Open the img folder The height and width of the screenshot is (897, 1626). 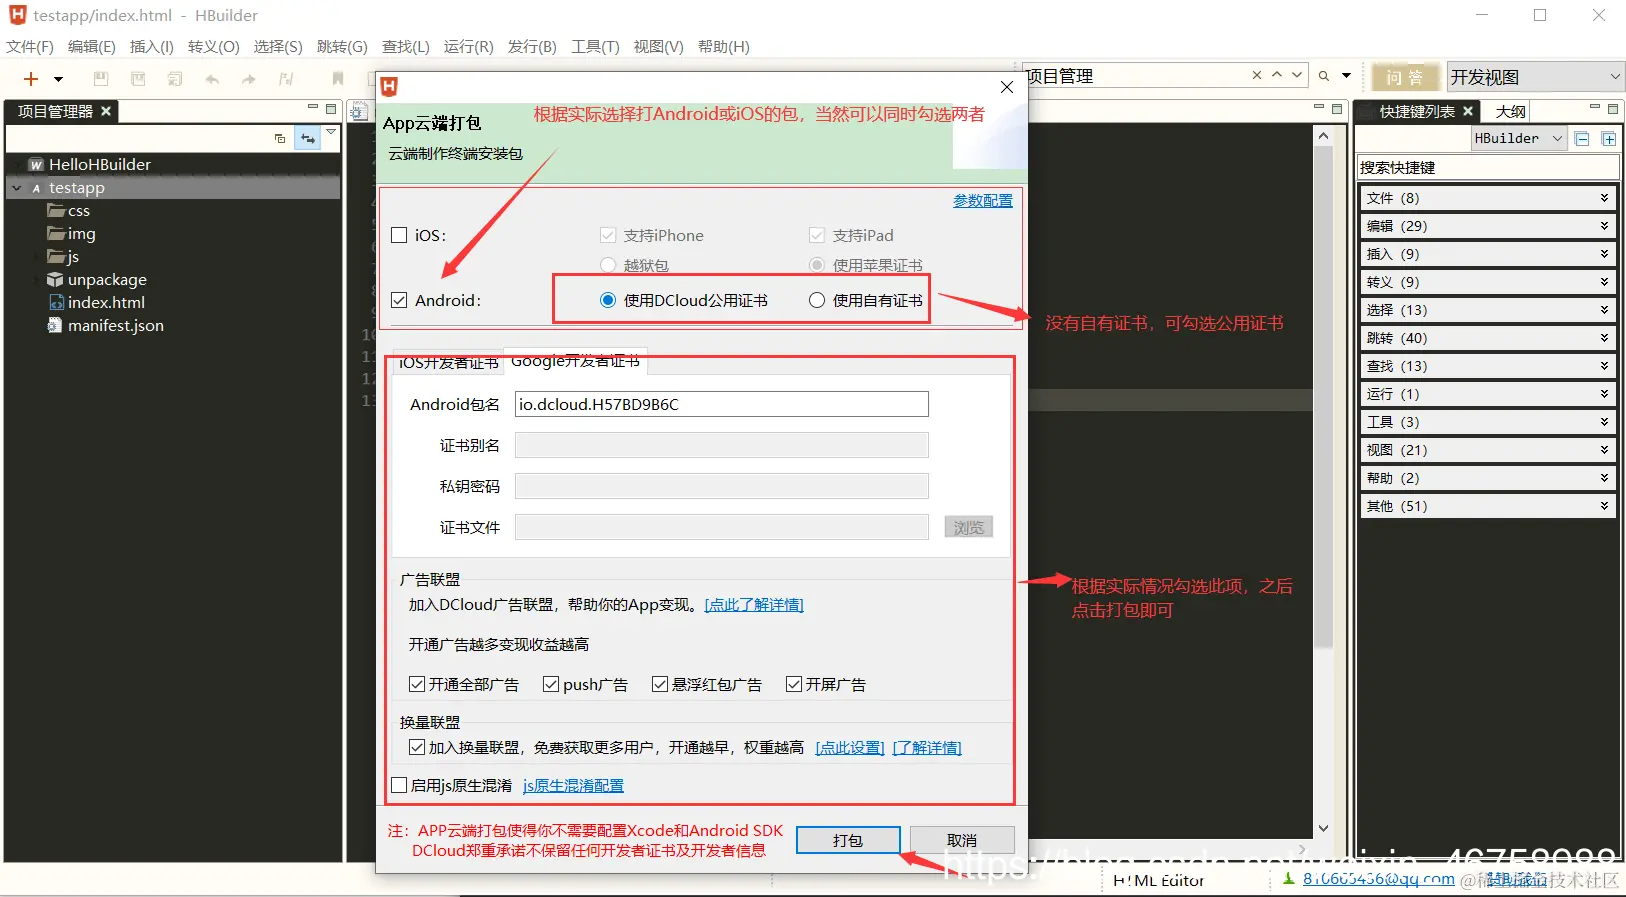tap(72, 234)
